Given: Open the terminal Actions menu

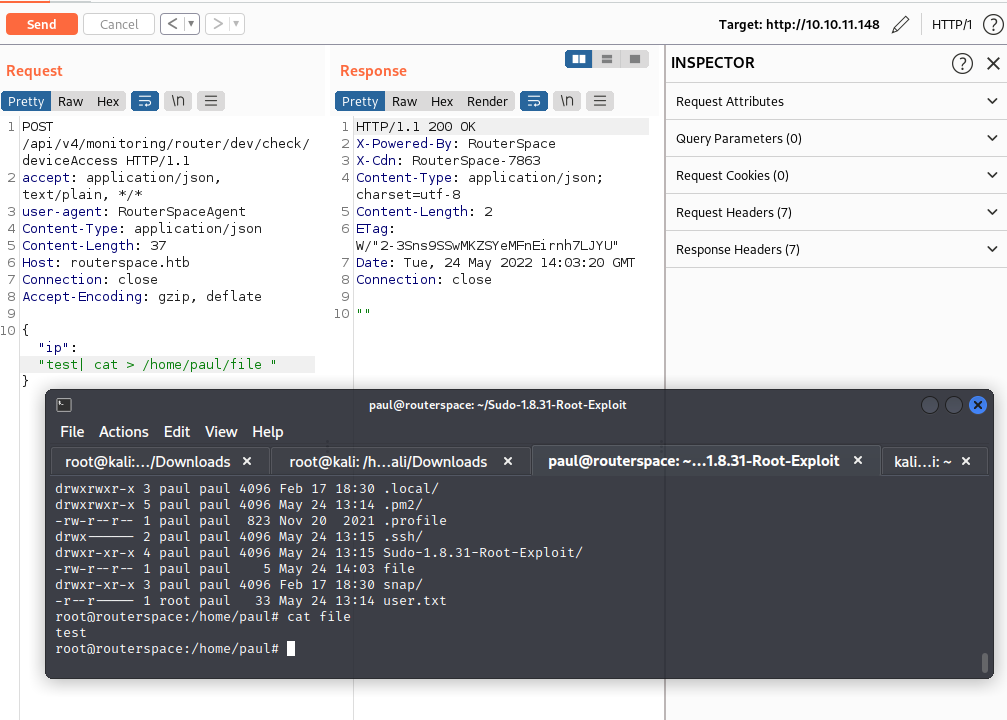Looking at the screenshot, I should 123,432.
